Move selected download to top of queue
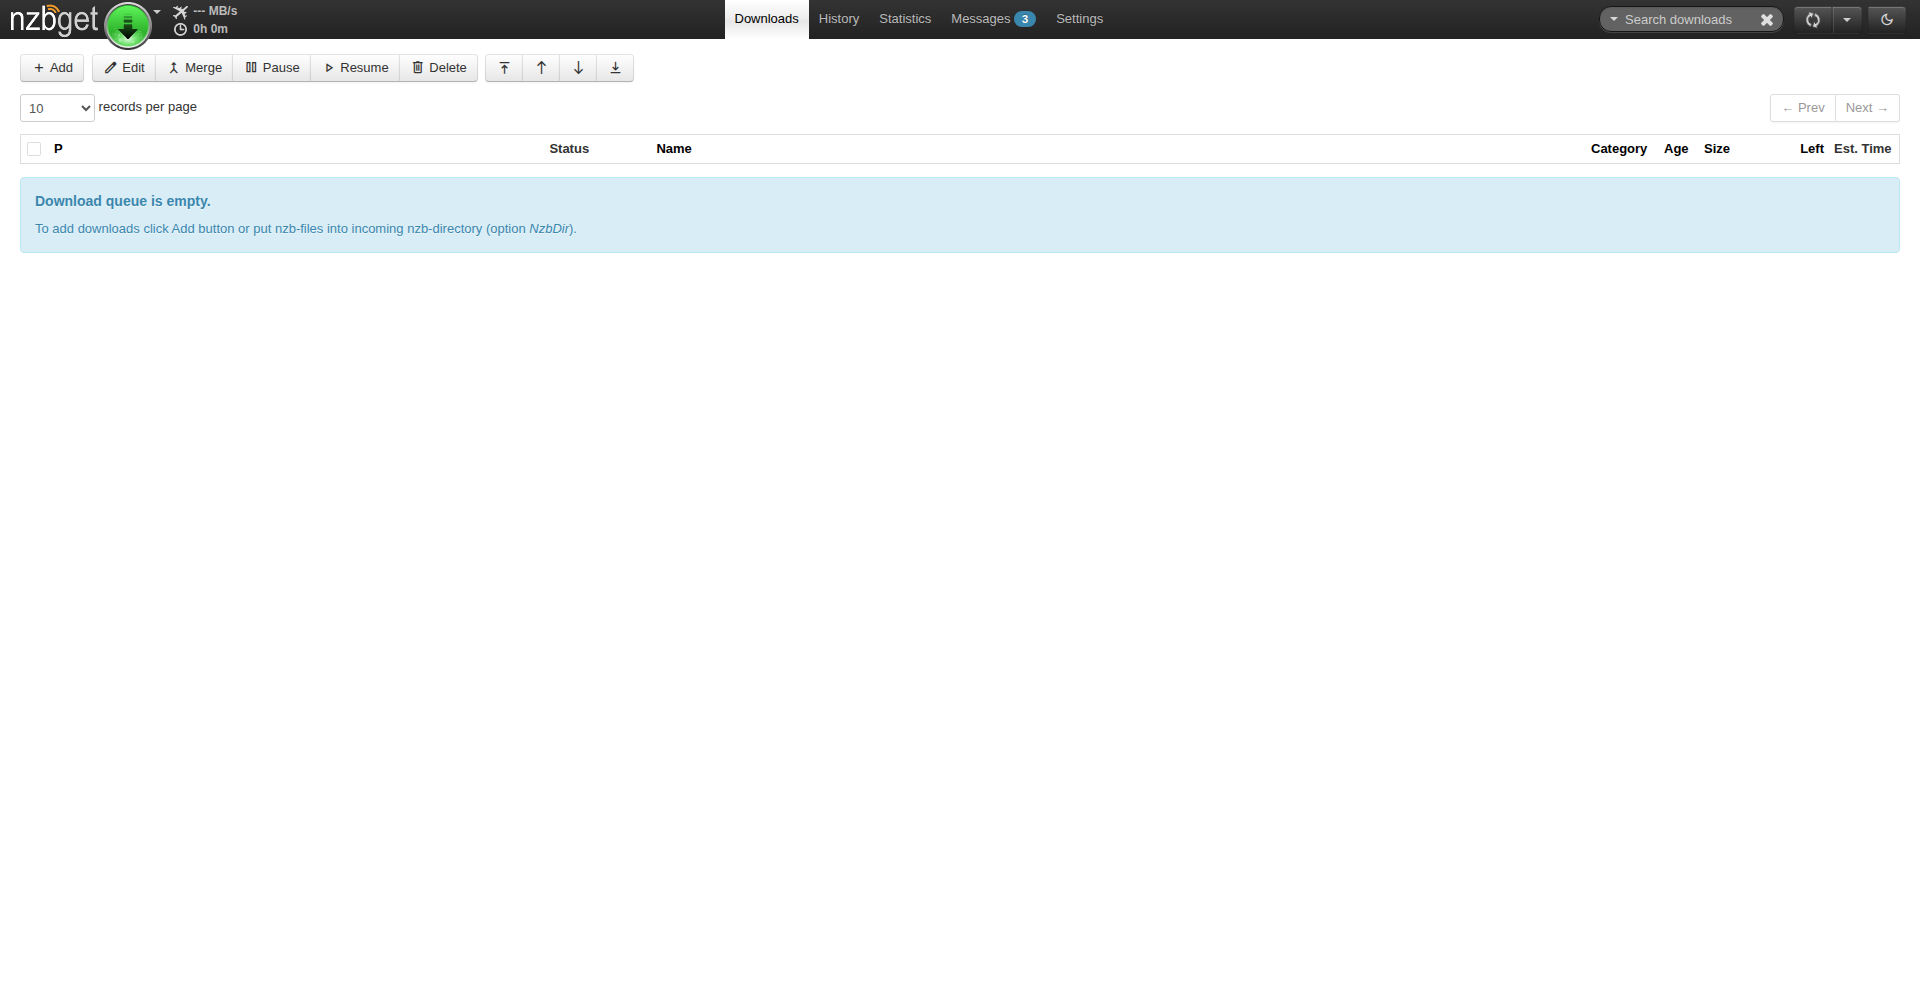 (504, 68)
